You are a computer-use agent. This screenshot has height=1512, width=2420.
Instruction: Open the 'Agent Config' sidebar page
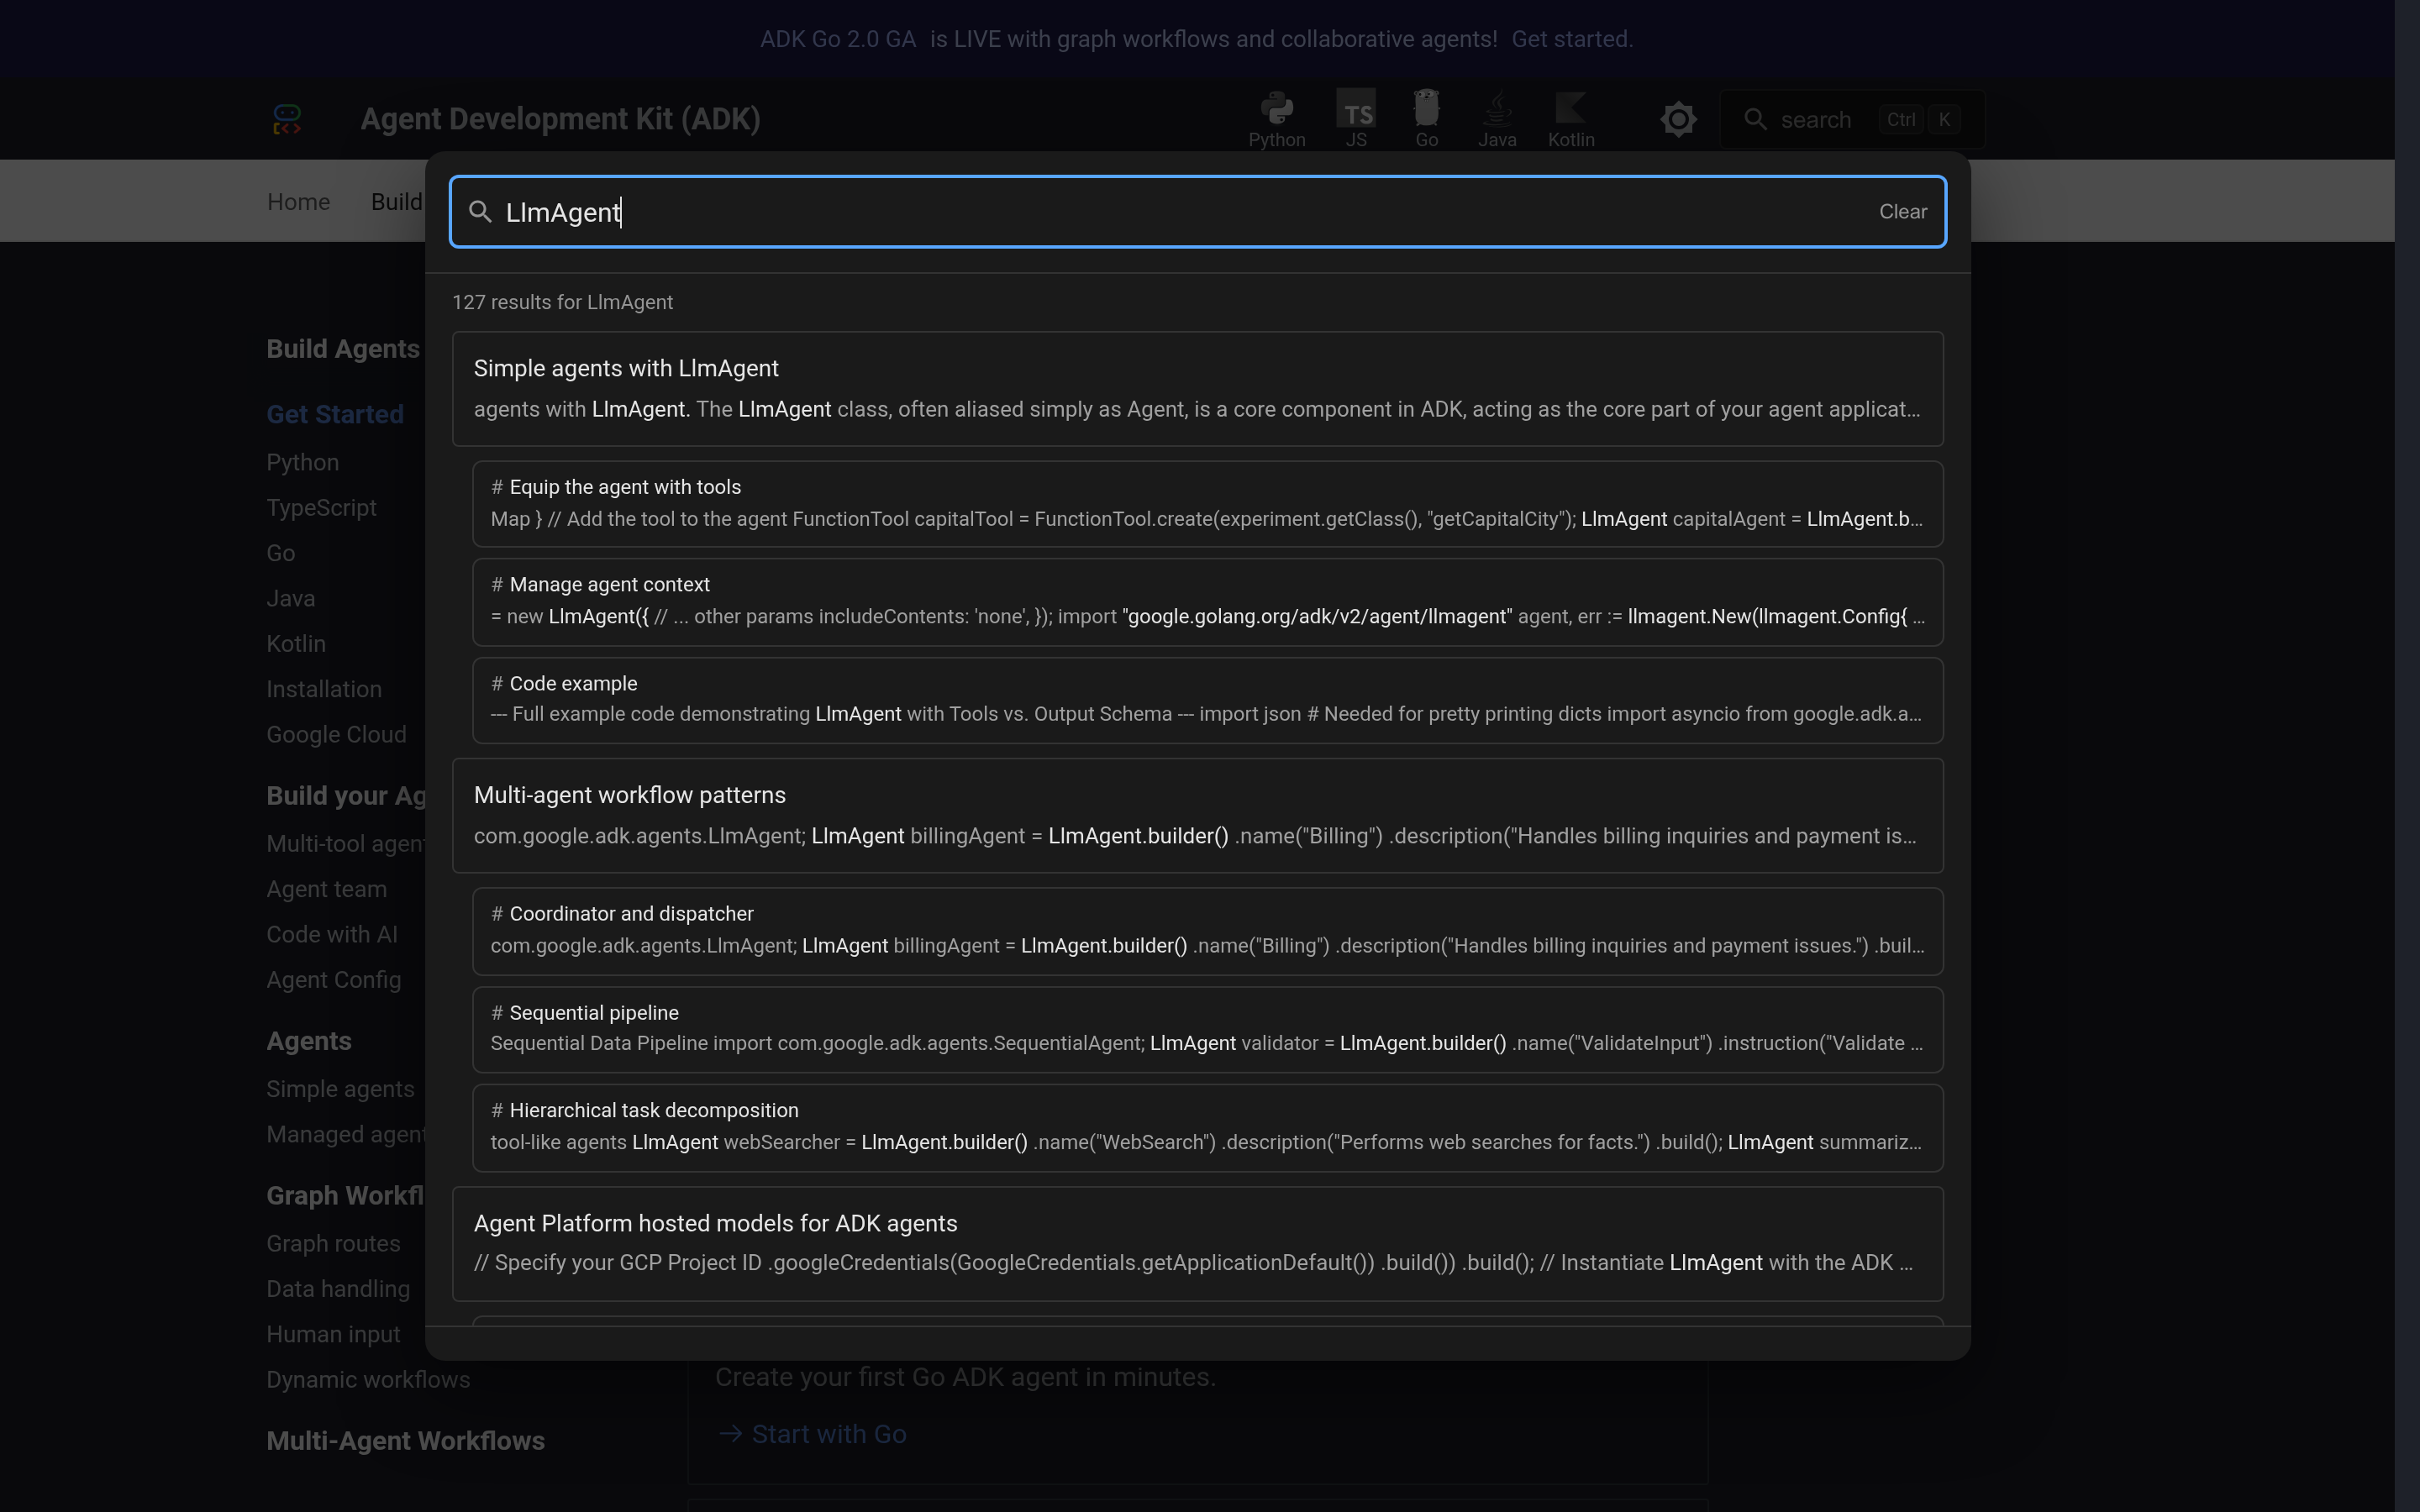click(333, 980)
